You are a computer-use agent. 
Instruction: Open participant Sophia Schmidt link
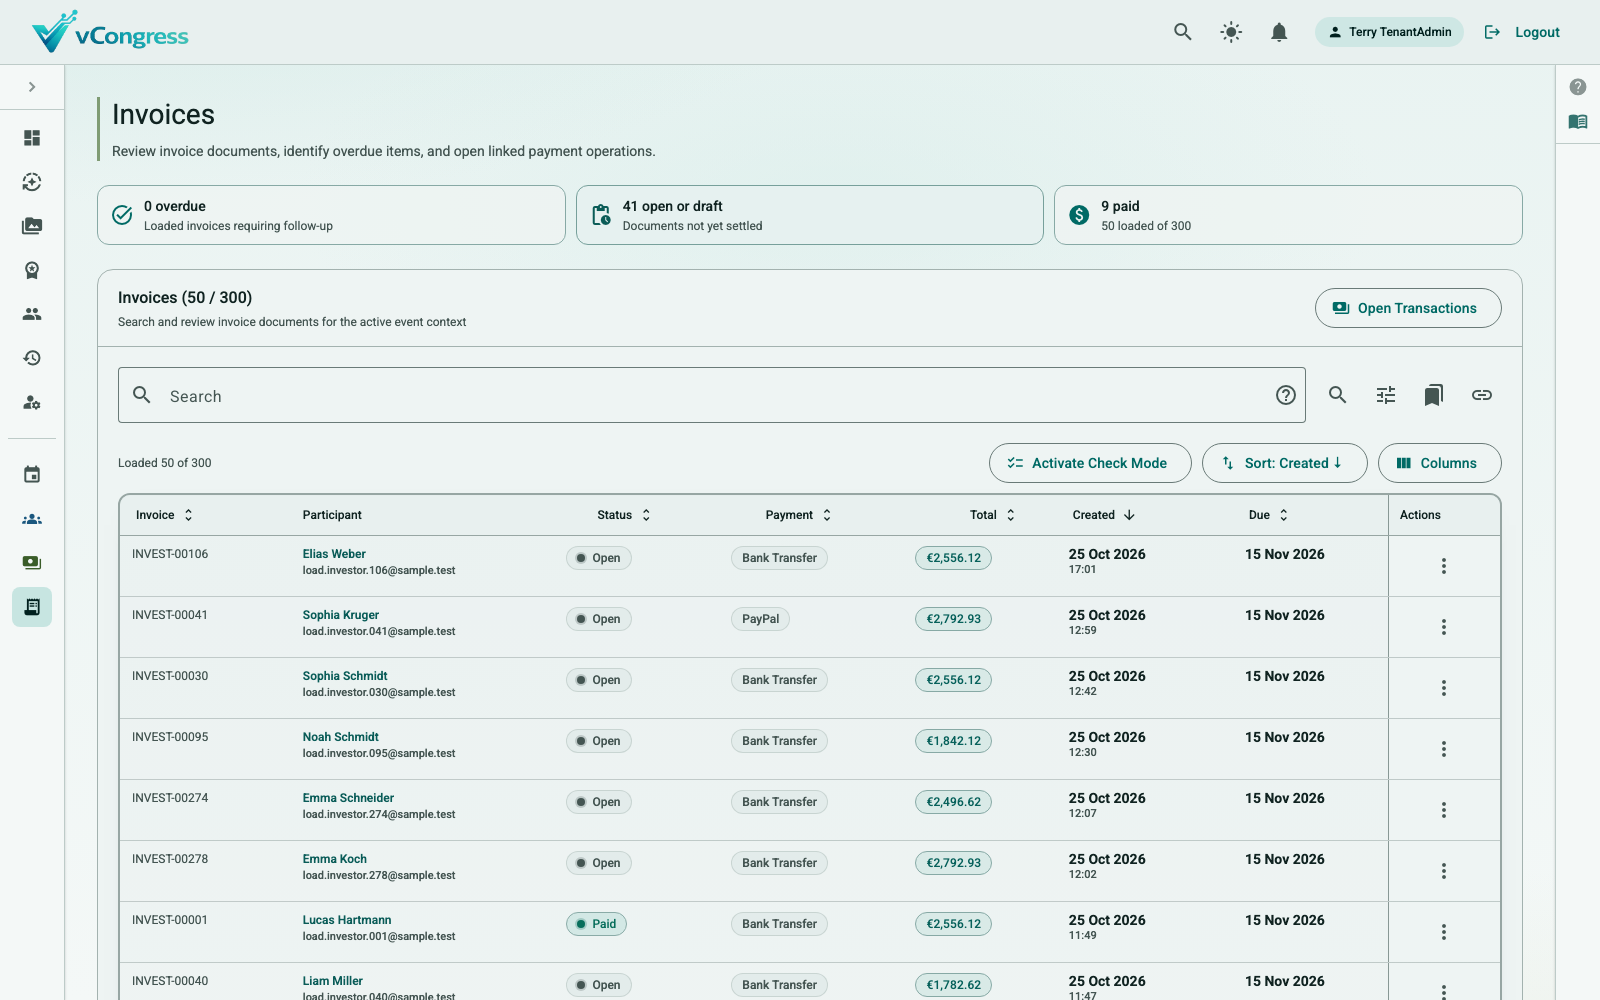[x=345, y=676]
